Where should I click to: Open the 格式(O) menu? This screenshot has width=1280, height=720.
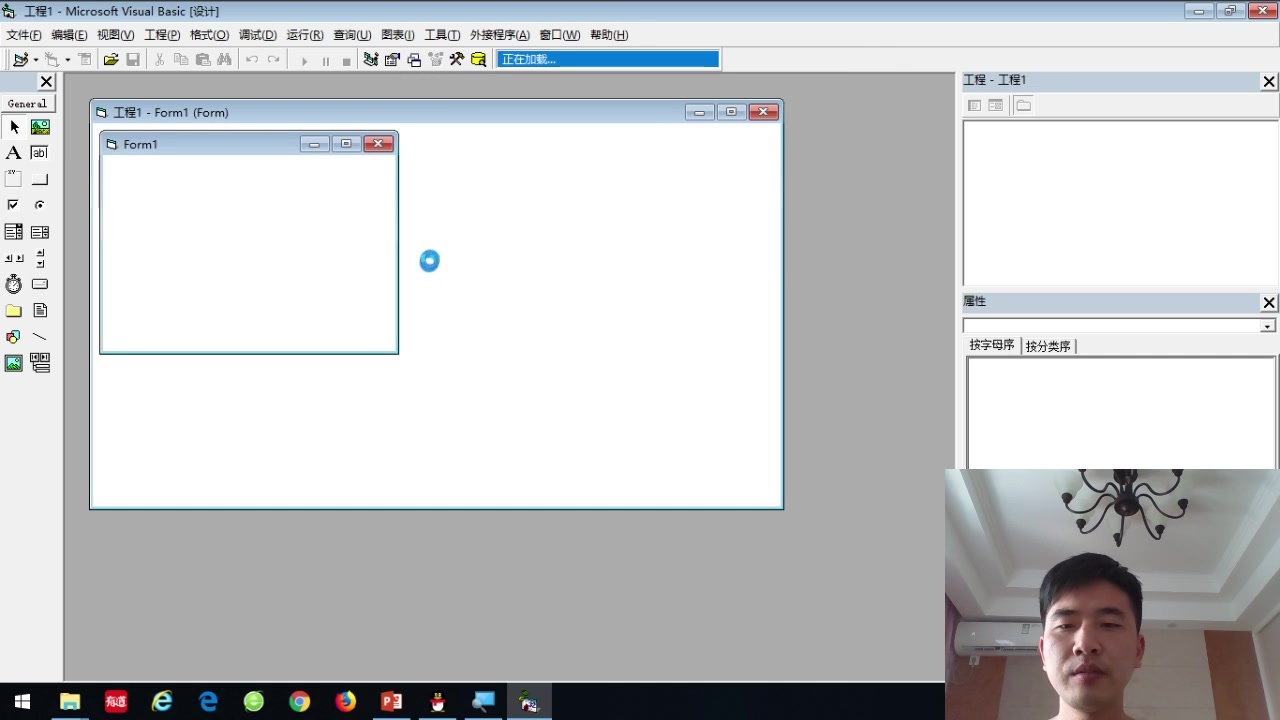(x=210, y=35)
